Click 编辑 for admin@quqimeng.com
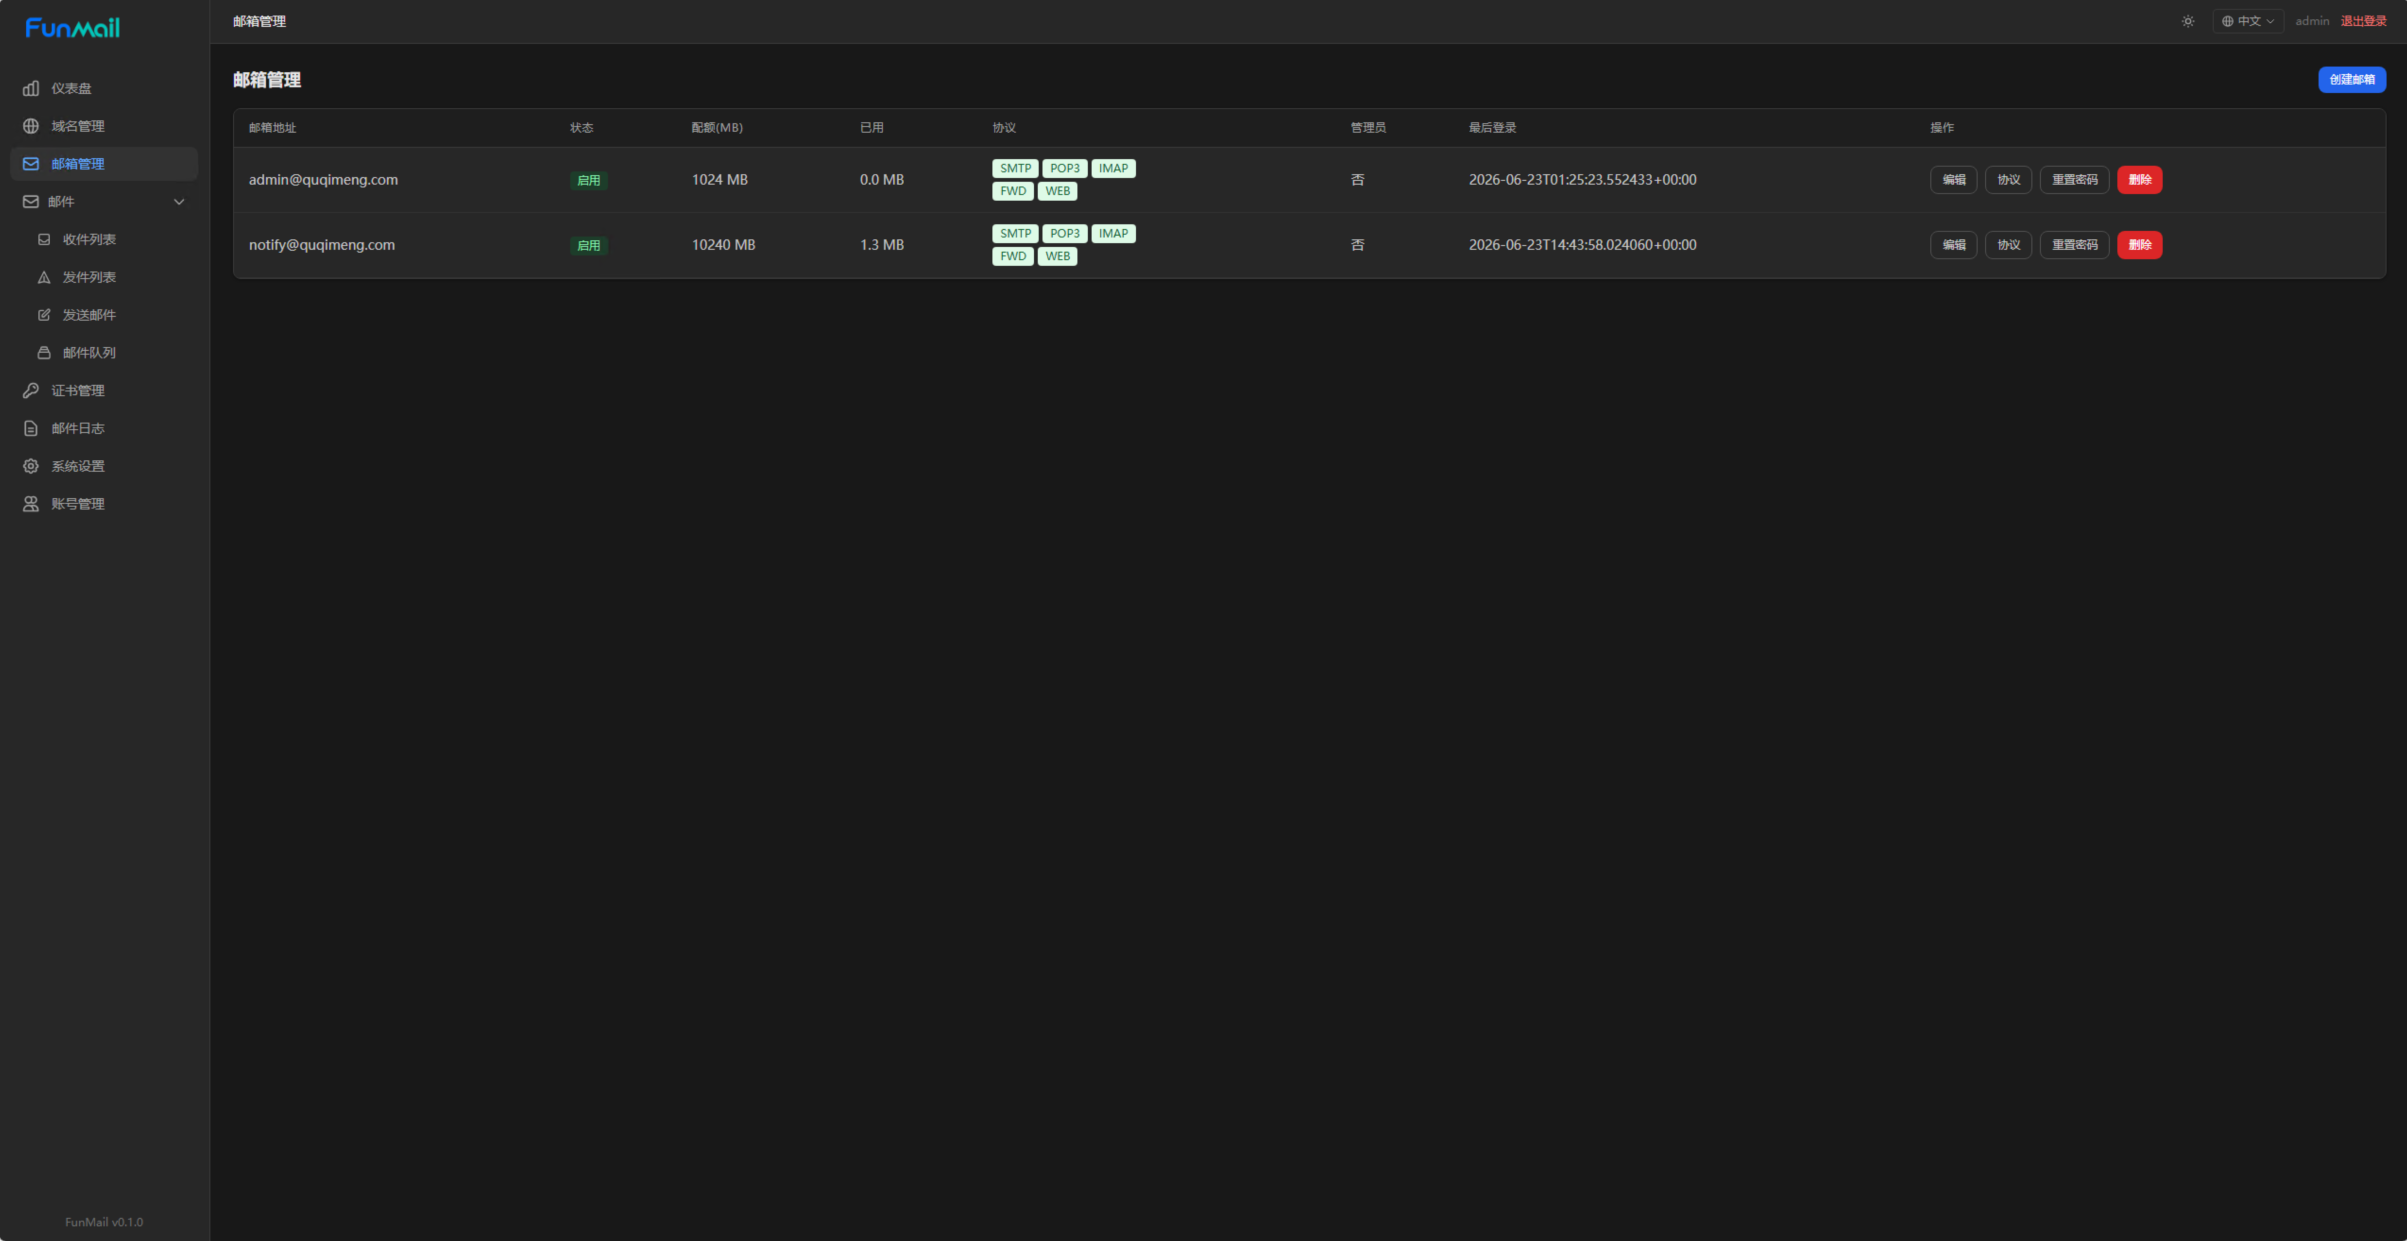 tap(1953, 180)
